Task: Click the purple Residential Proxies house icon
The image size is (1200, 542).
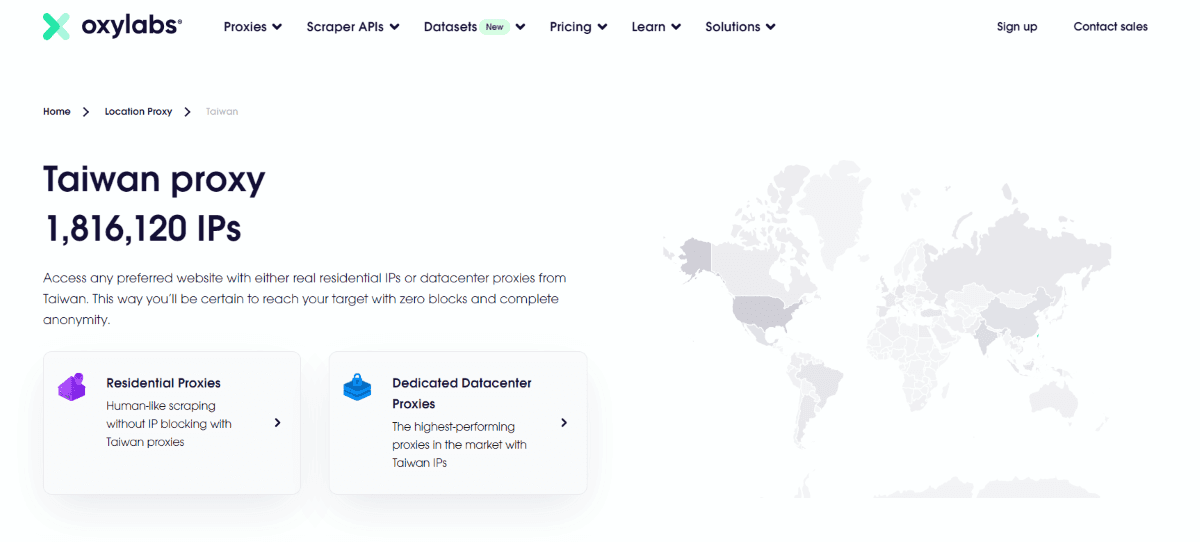Action: coord(72,387)
